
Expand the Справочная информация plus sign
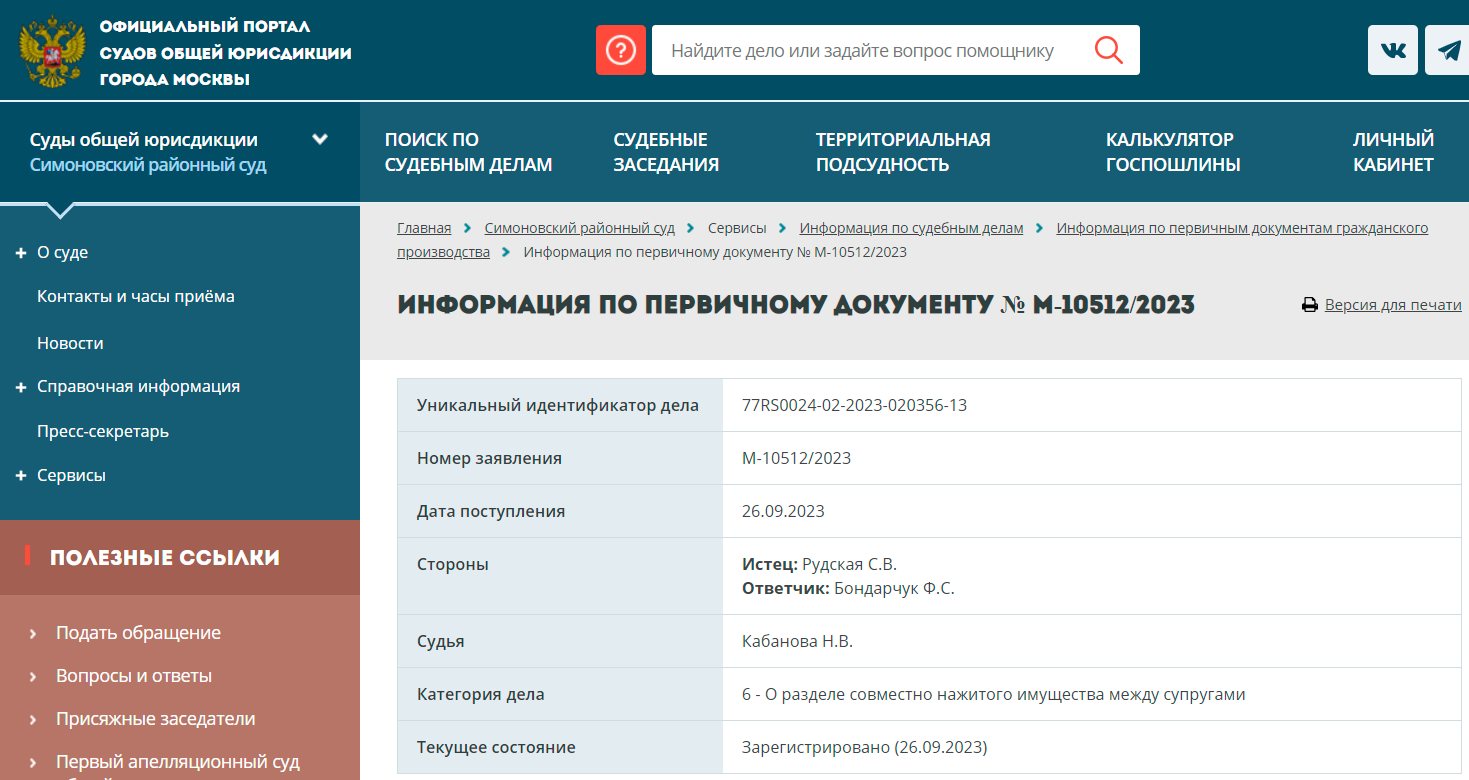pos(21,387)
